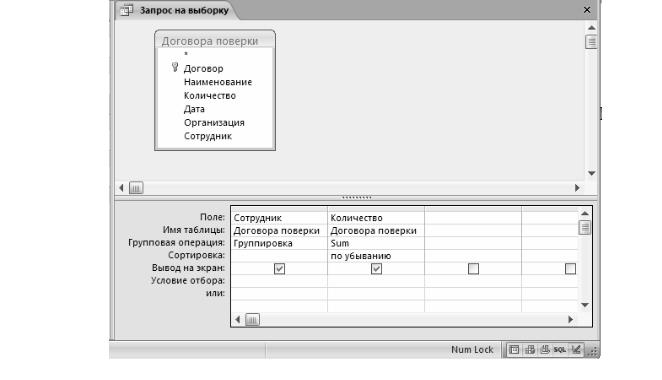Open SQL view from status bar
662x380 pixels.
[559, 350]
